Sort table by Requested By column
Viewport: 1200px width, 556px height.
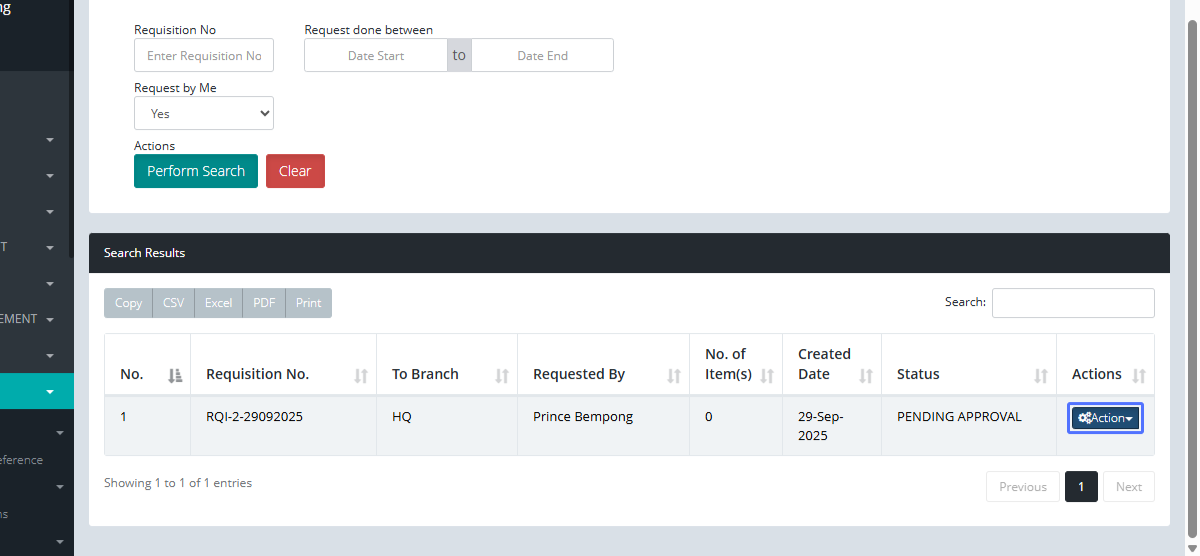coord(674,376)
